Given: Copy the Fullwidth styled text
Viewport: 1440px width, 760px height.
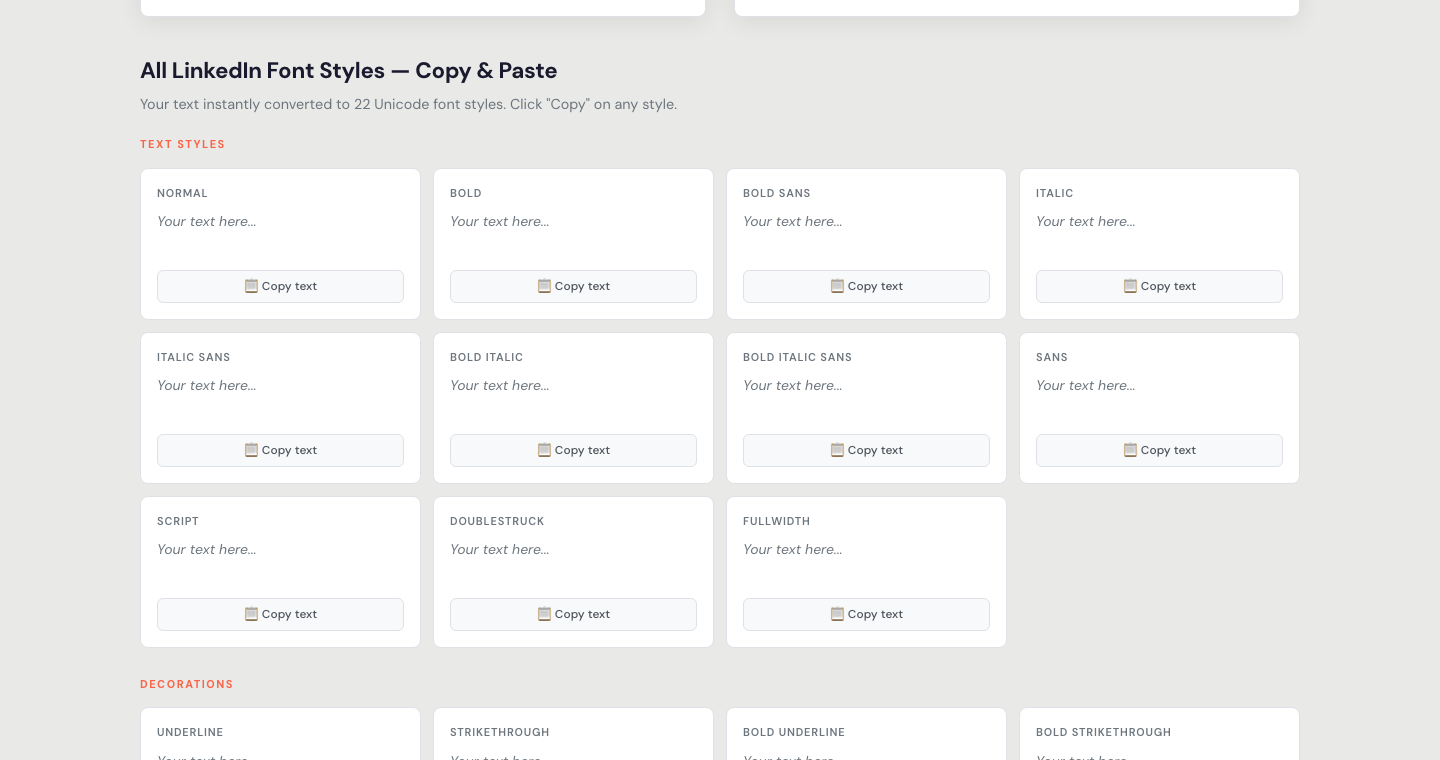Looking at the screenshot, I should pyautogui.click(x=866, y=614).
